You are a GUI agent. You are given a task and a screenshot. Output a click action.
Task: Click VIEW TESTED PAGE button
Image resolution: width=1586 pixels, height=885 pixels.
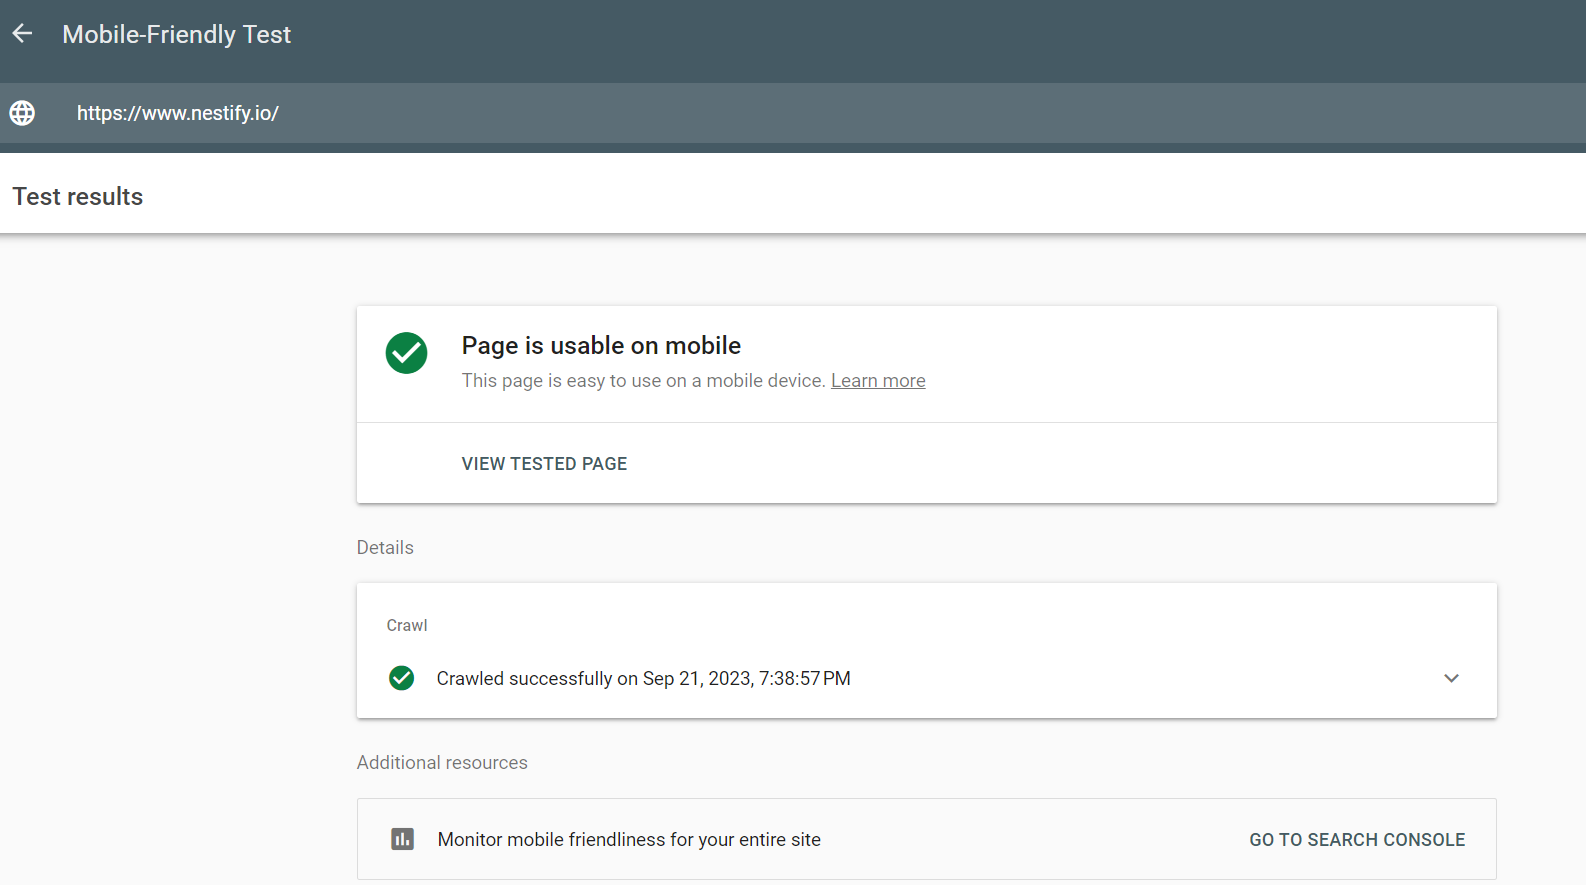544,464
